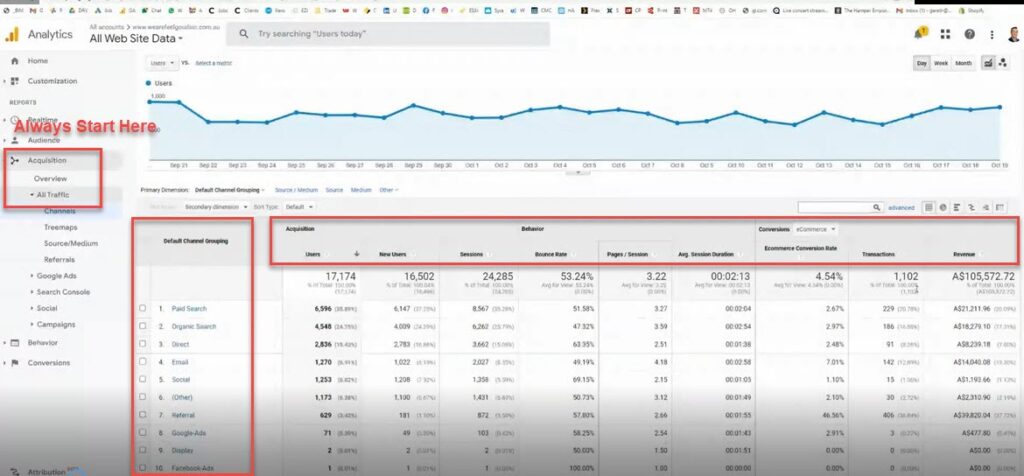Click the user profile avatar
Screen dimensions: 1024x476
coord(1013,34)
